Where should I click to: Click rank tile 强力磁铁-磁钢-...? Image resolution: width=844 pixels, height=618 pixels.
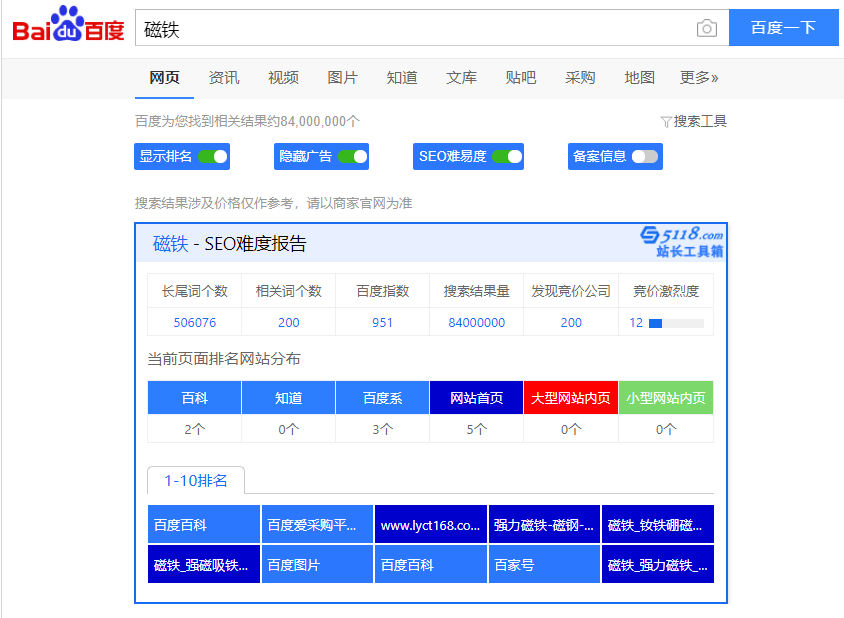(x=544, y=524)
